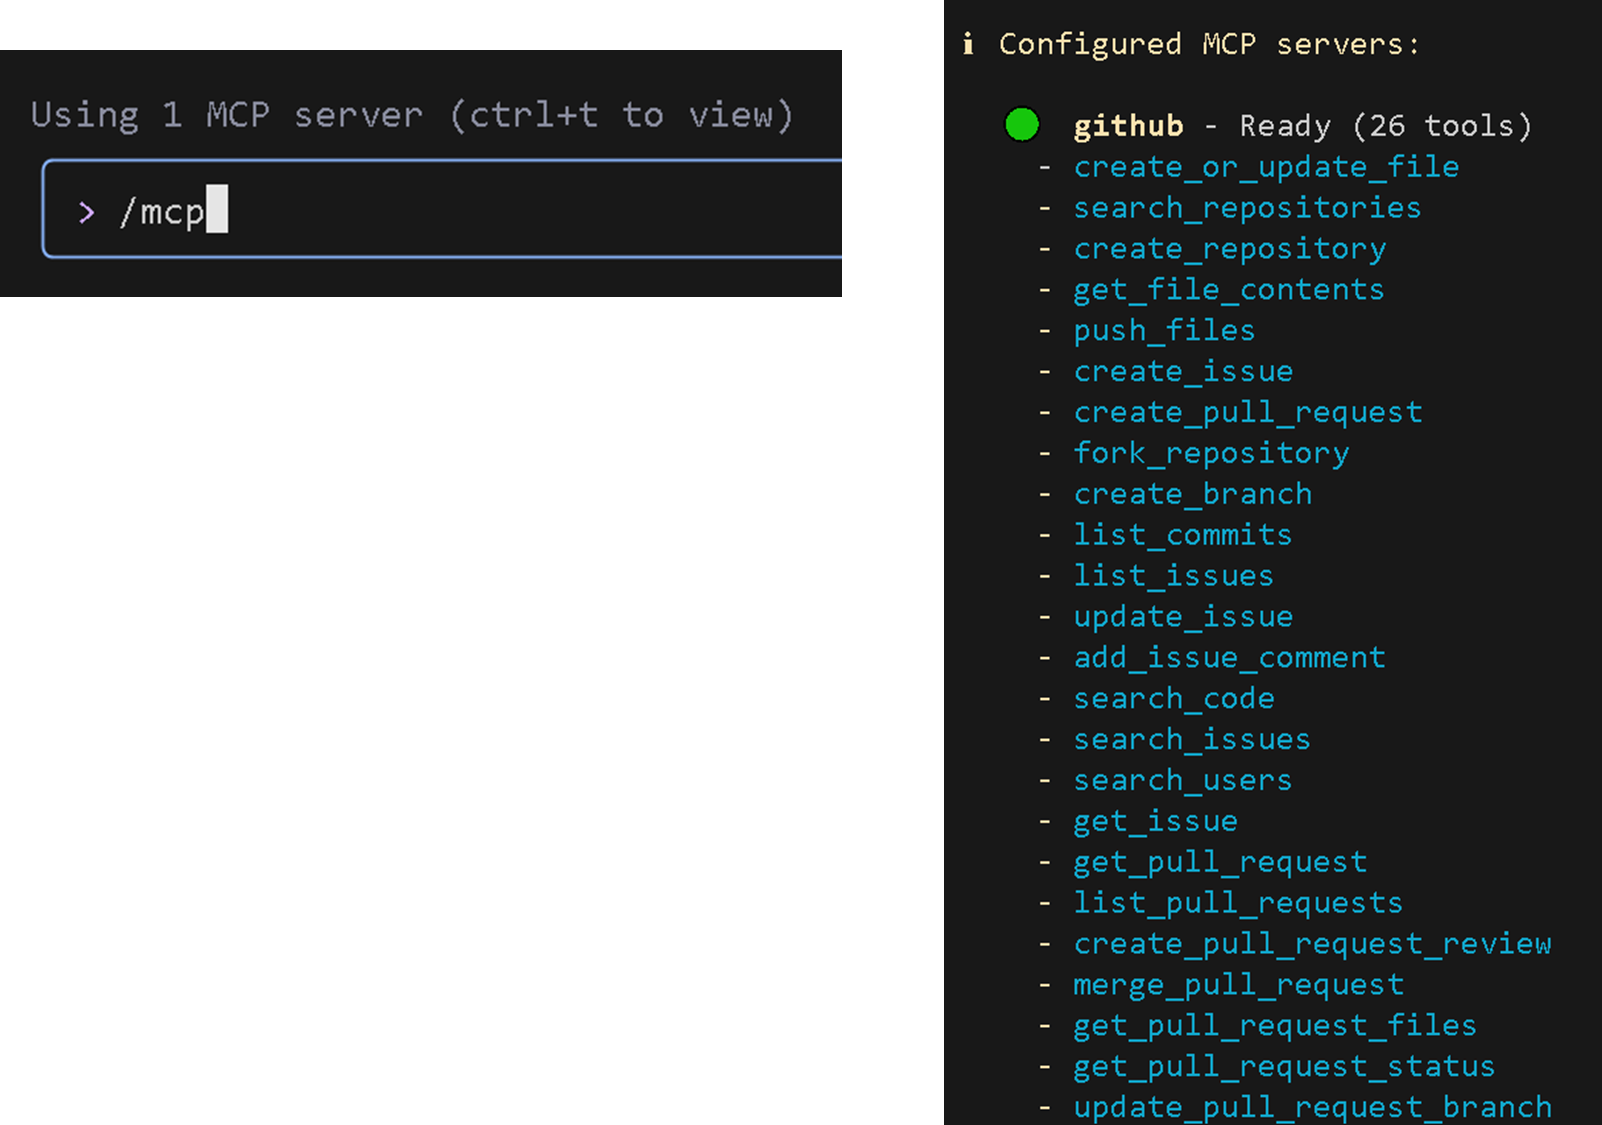Select the merge_pull_request tool entry
This screenshot has height=1125, width=1602.
coord(1239,986)
